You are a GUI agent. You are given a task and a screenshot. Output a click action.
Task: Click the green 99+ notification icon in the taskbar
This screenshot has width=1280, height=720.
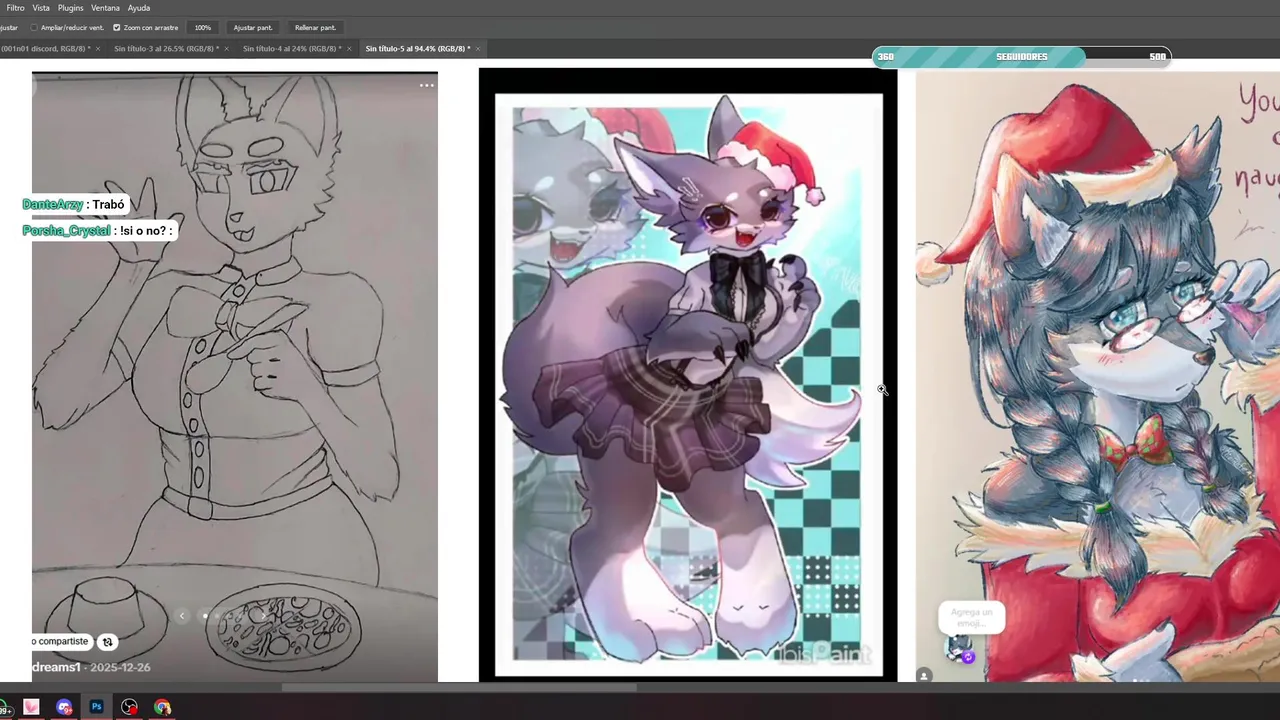click(5, 707)
